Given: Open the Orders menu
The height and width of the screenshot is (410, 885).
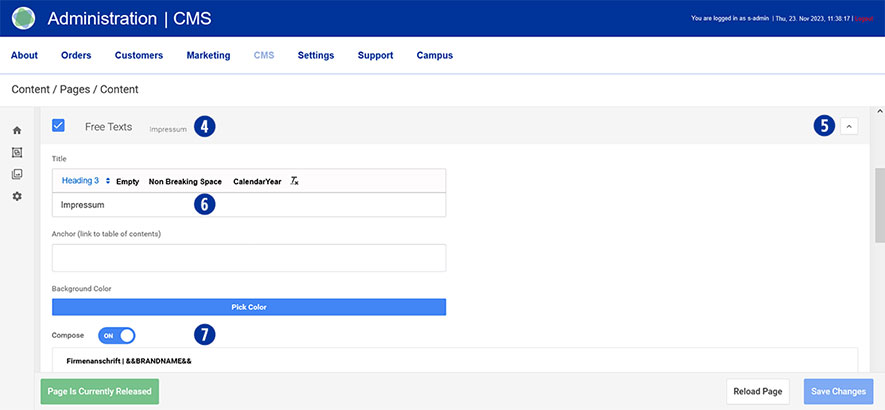Looking at the screenshot, I should 76,56.
